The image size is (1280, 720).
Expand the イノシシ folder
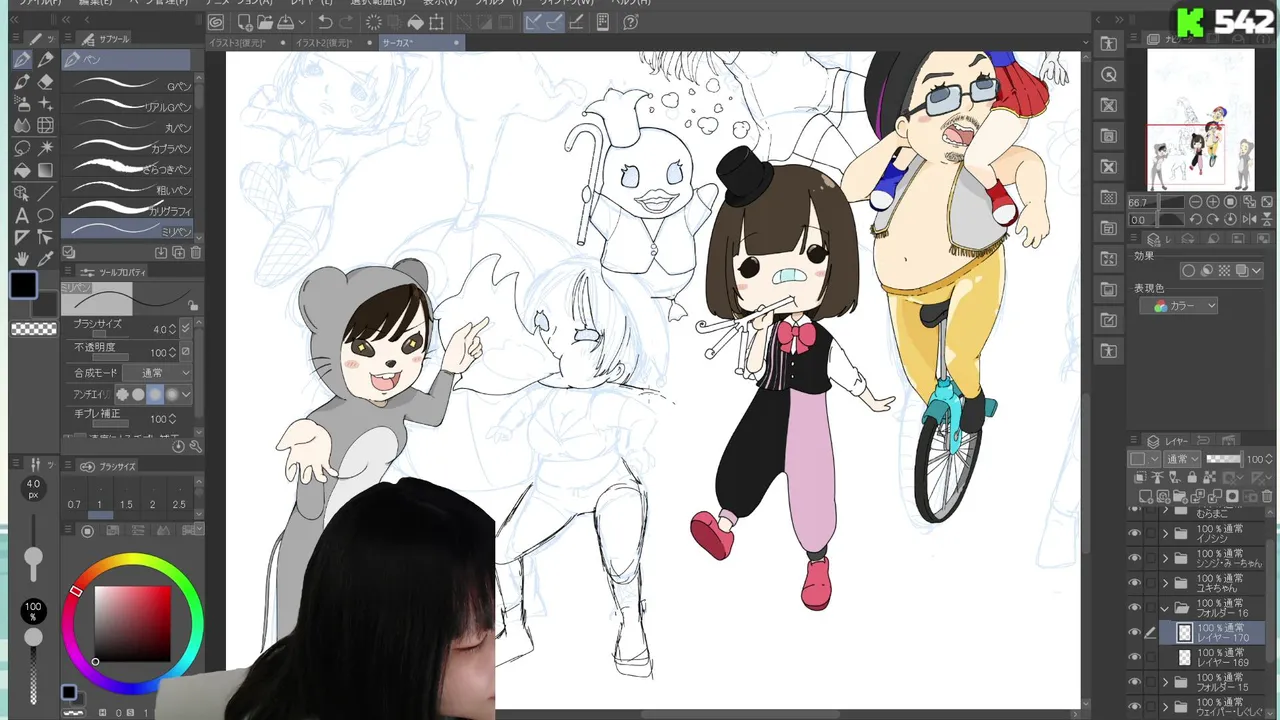(1165, 533)
